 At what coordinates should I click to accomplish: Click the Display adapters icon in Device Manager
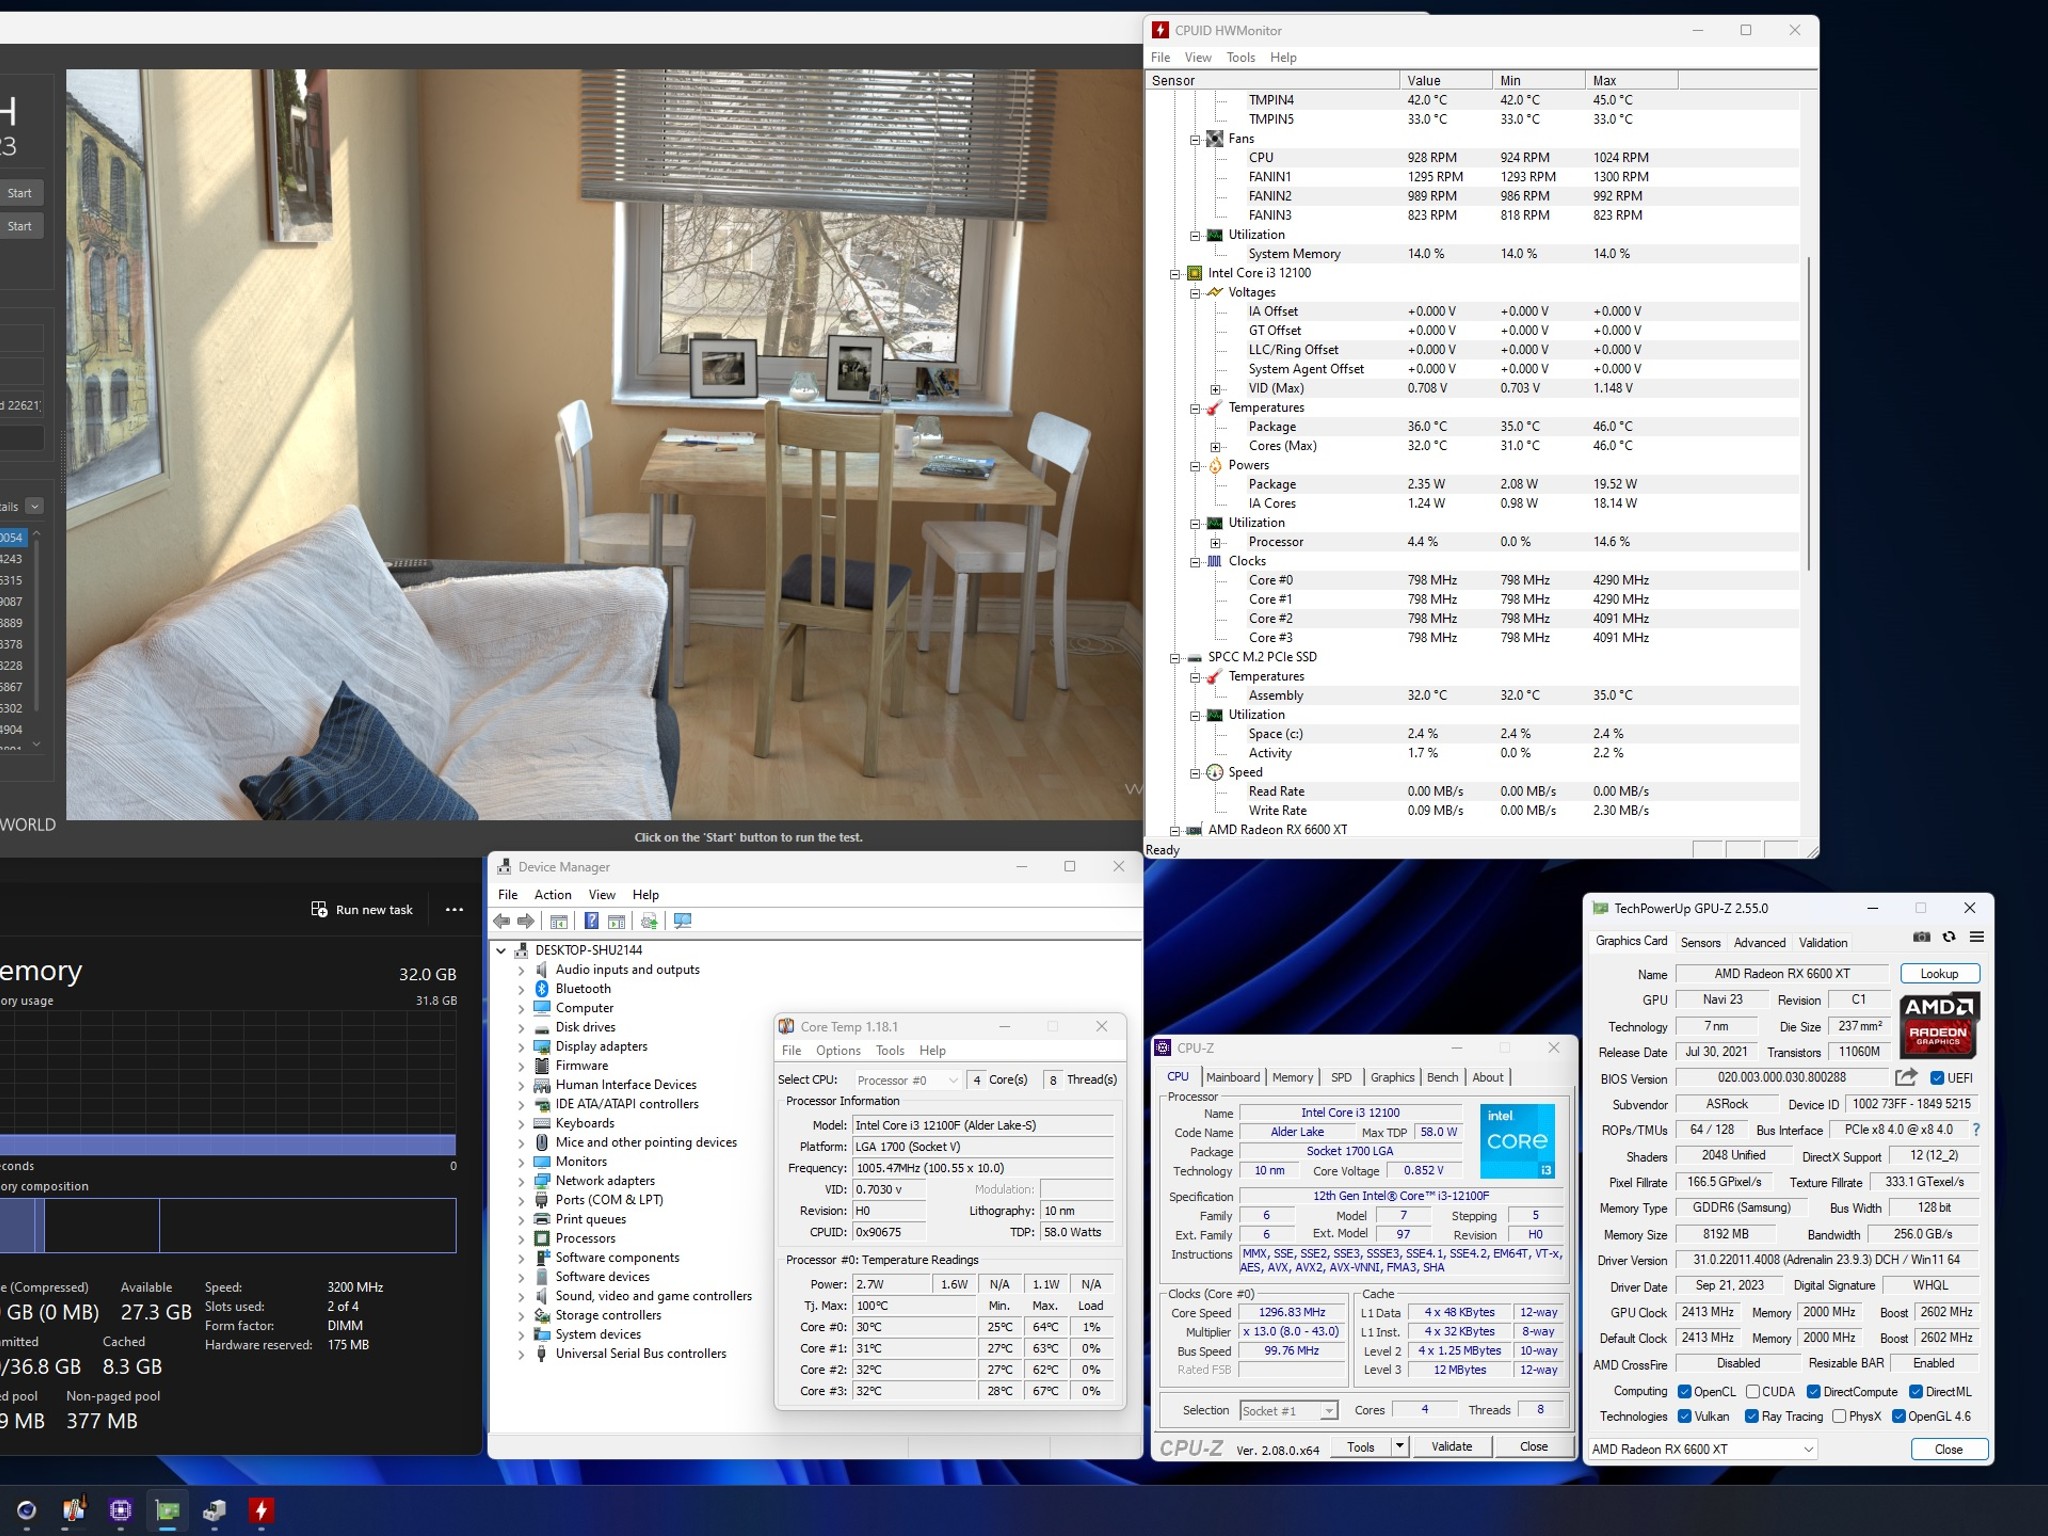(x=542, y=1046)
